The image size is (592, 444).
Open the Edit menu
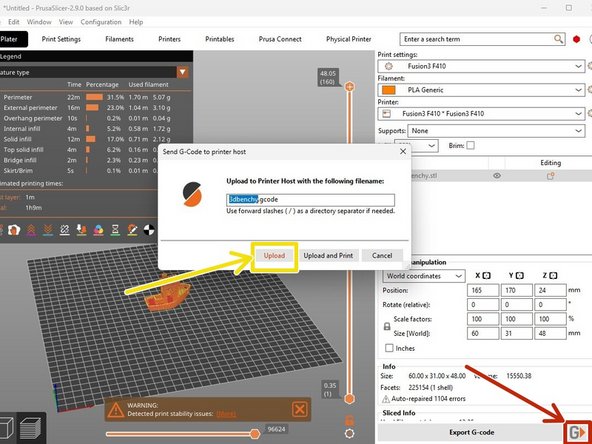click(14, 22)
